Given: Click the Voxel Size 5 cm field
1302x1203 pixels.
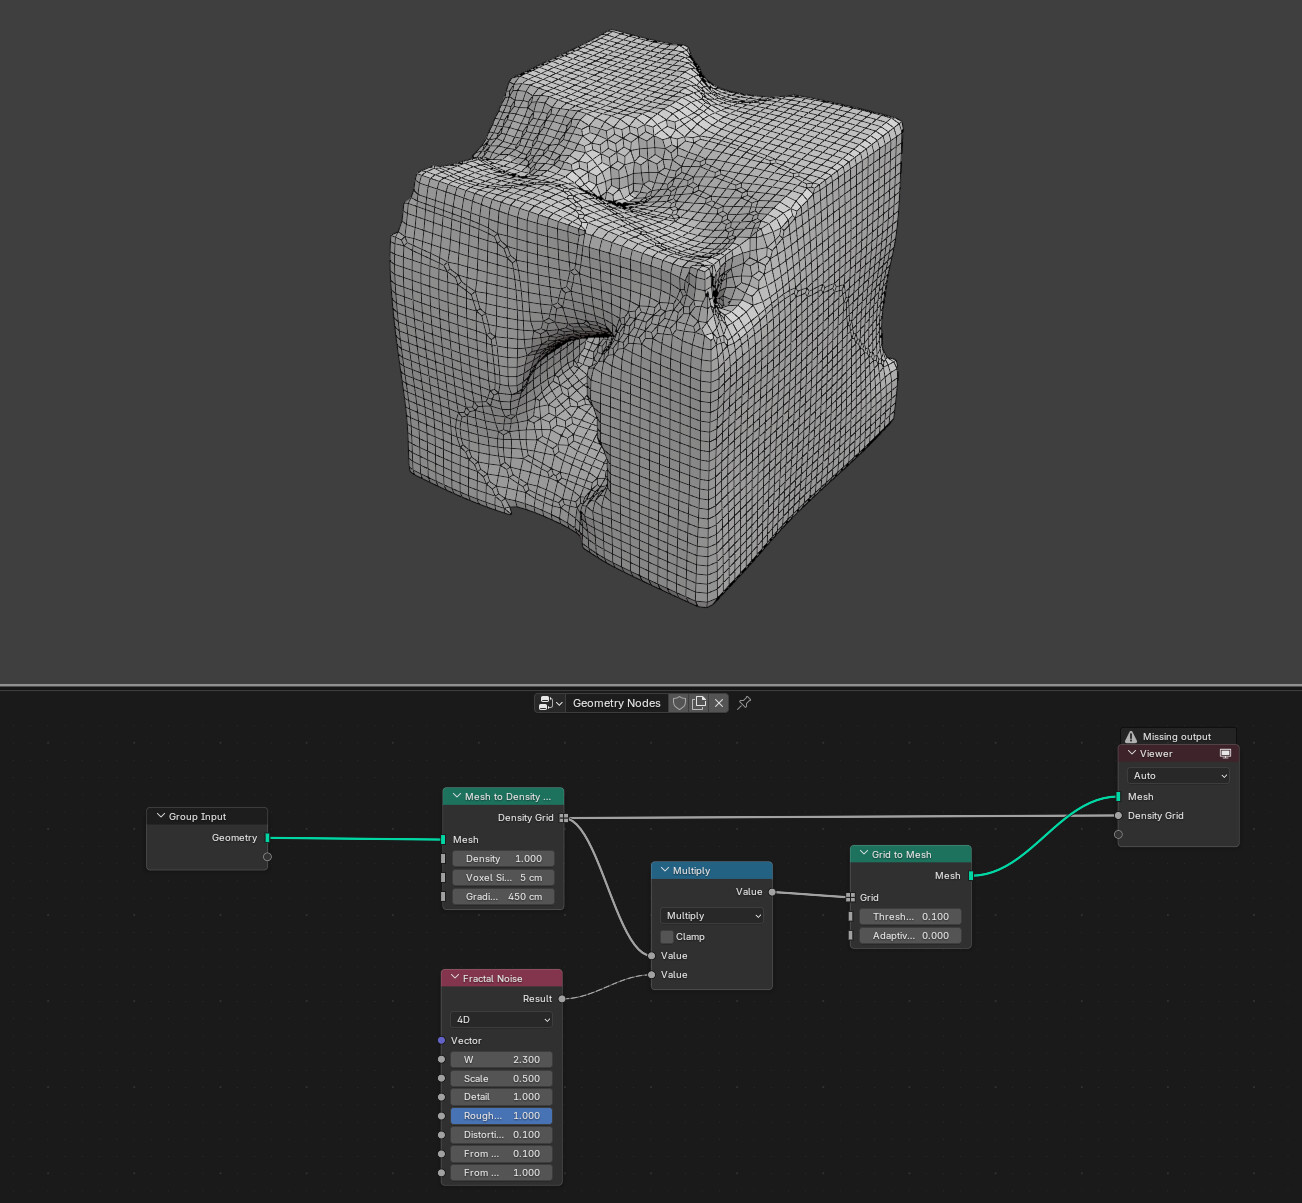Looking at the screenshot, I should [503, 878].
